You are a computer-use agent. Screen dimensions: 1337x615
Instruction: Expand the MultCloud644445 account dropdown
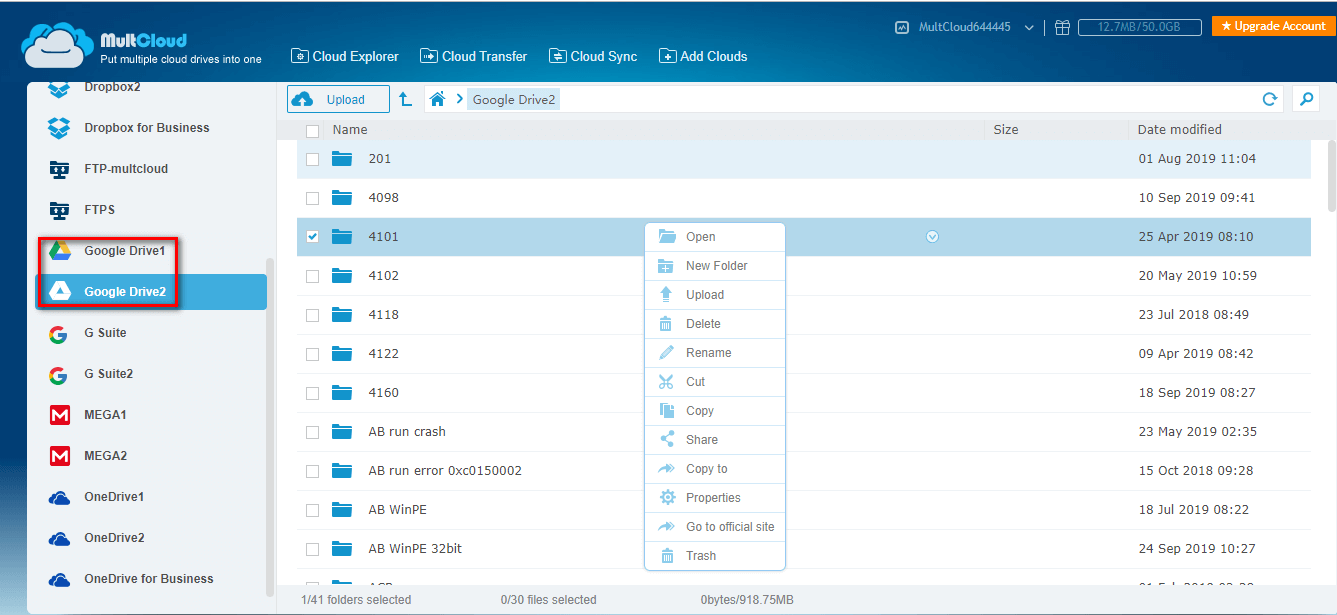[x=1030, y=28]
